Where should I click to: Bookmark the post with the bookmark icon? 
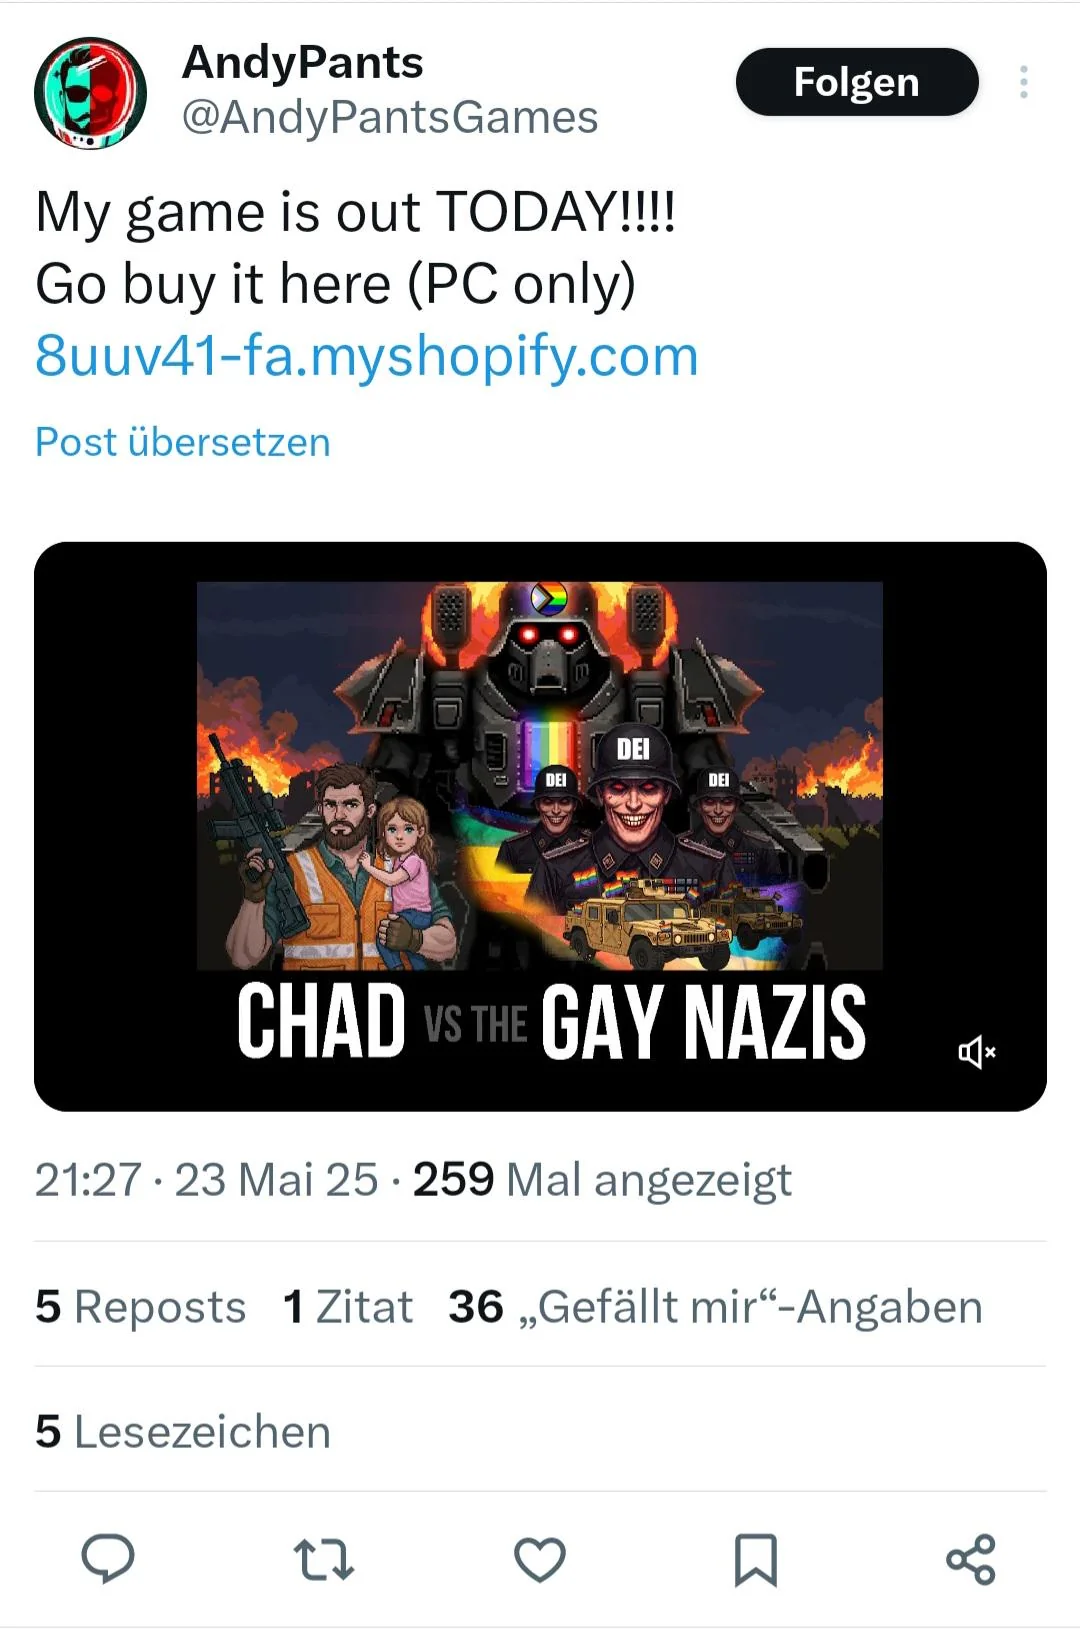756,1559
